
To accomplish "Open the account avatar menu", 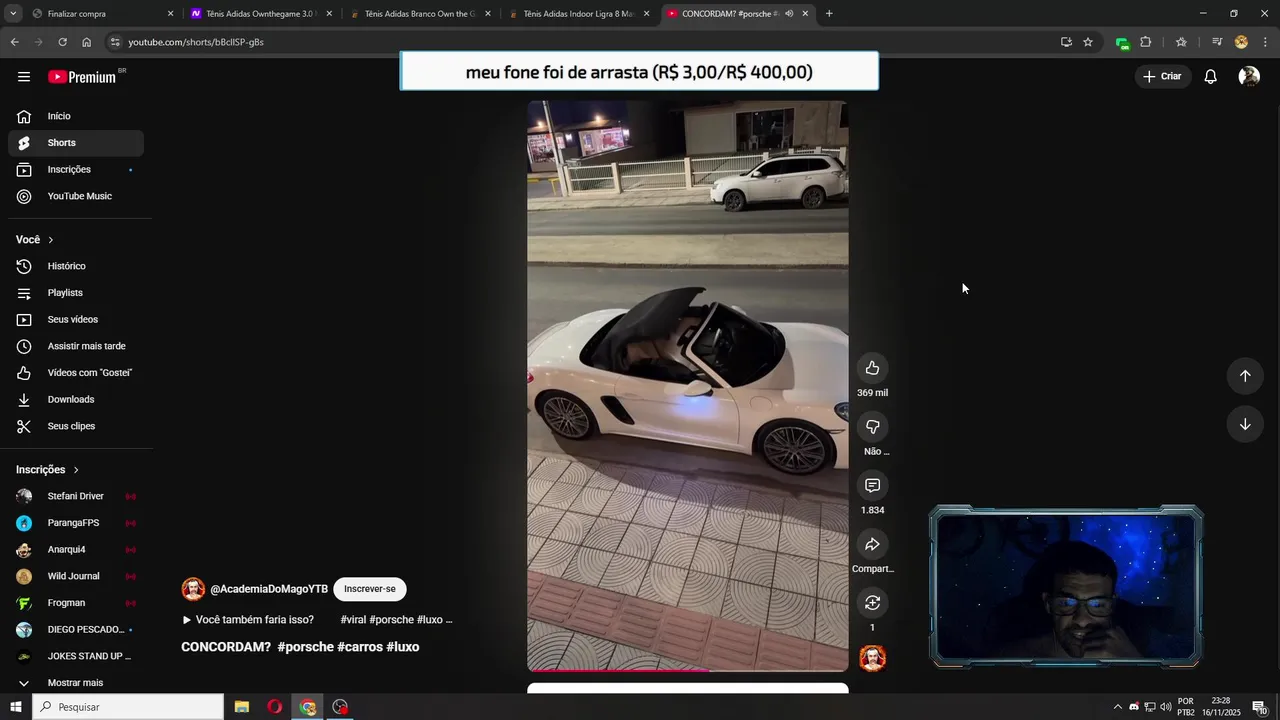I will tap(1249, 77).
